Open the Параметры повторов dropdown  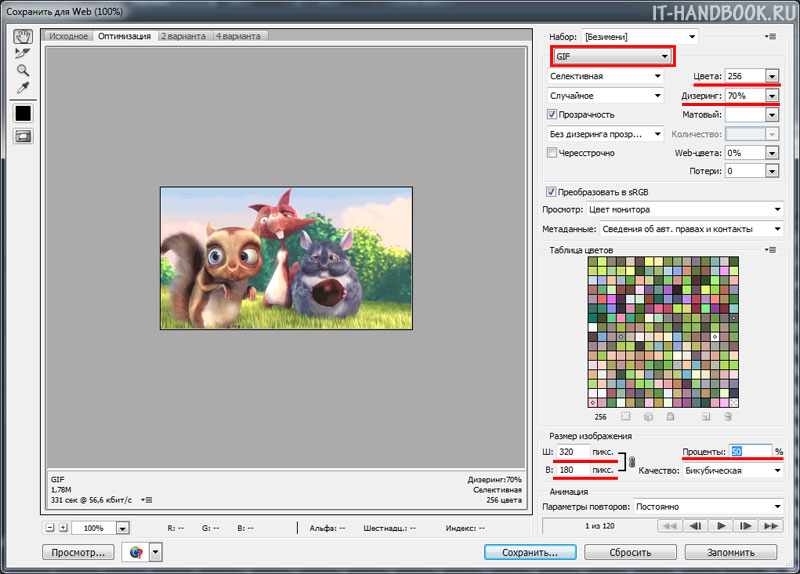tap(708, 507)
